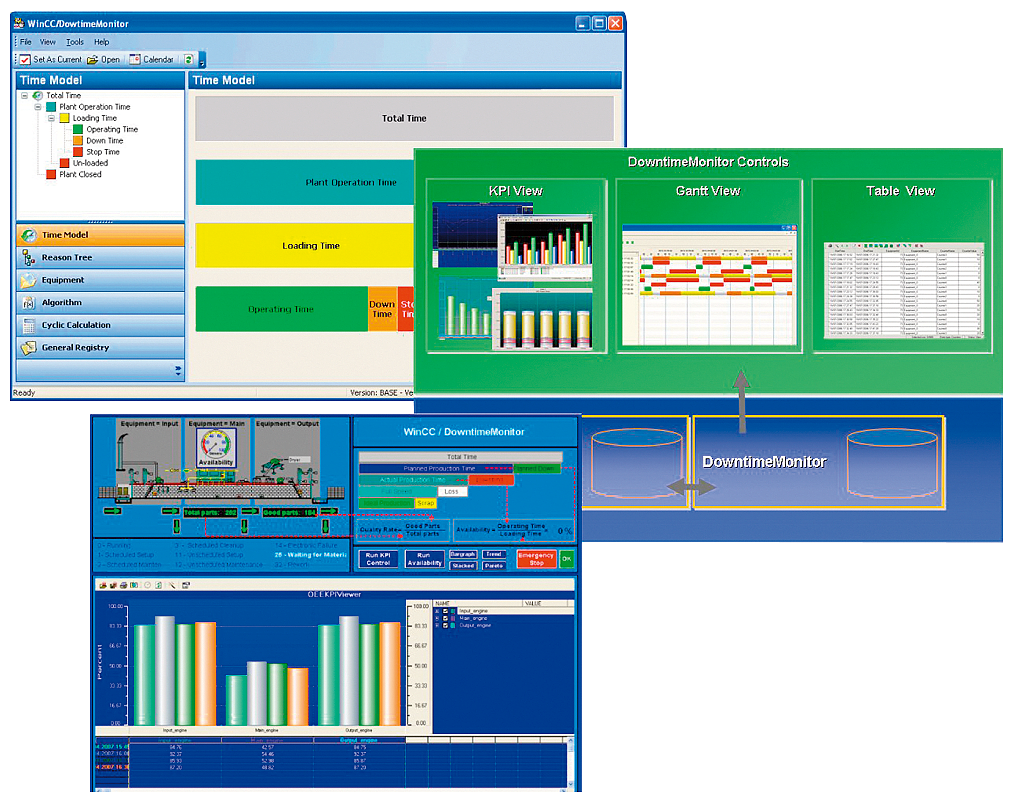The height and width of the screenshot is (802, 1013).
Task: Click the Open folder icon in toolbar
Action: coord(93,60)
